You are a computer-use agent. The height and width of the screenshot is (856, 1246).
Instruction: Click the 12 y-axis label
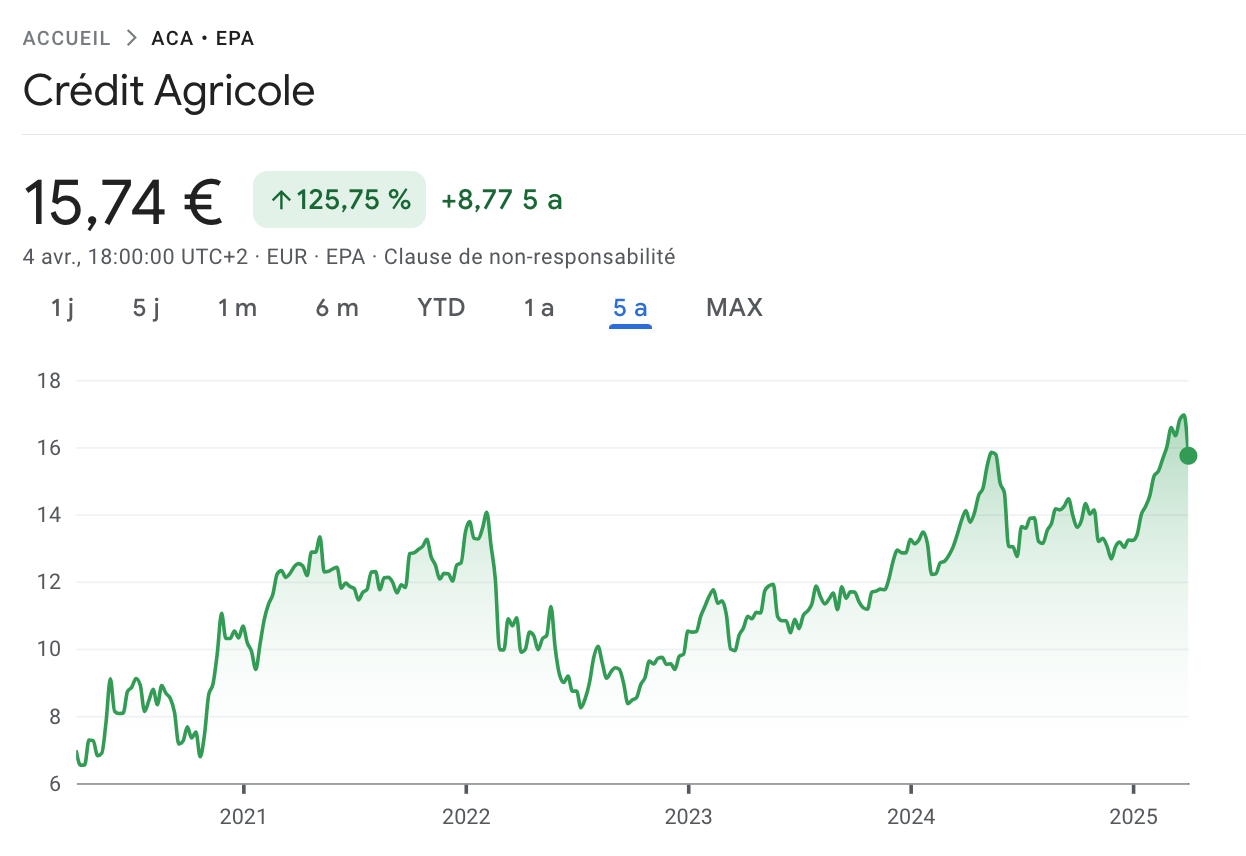(x=50, y=582)
